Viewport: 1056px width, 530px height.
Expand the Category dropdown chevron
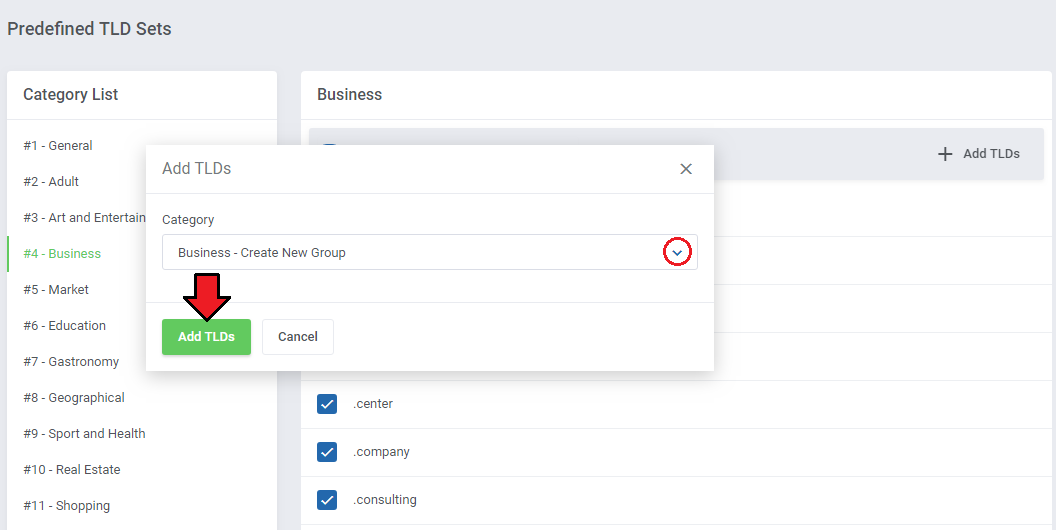pos(677,253)
